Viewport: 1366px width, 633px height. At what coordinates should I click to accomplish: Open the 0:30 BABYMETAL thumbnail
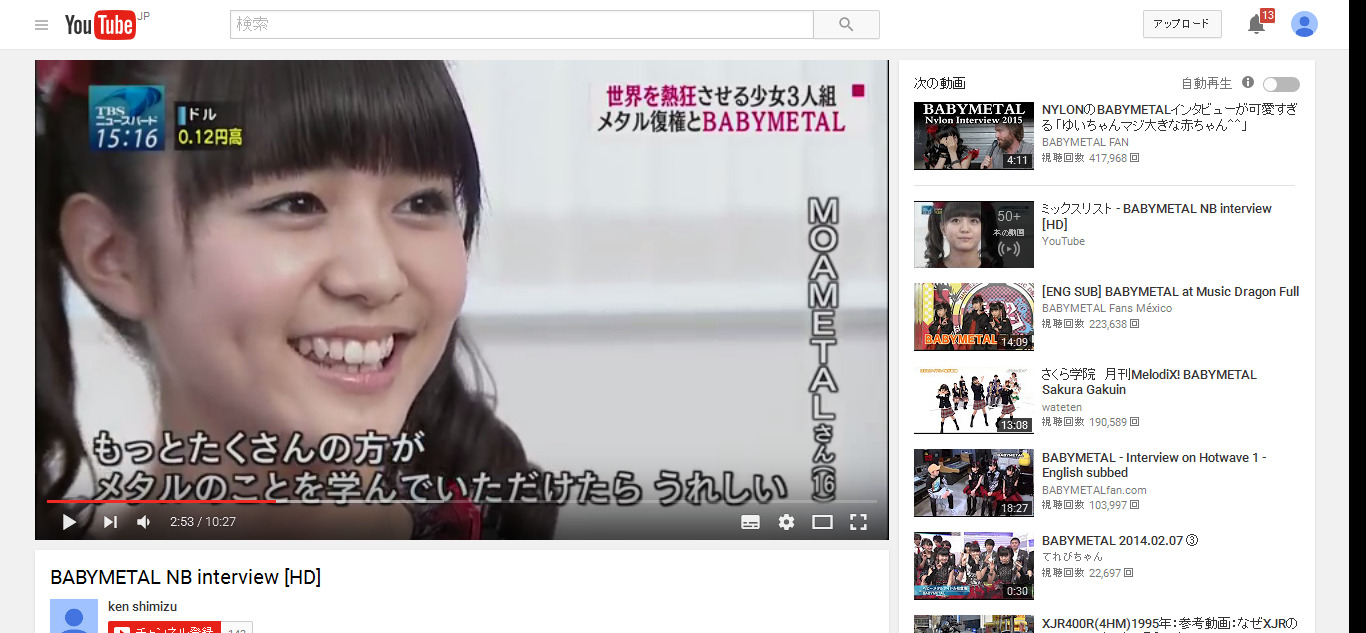point(974,566)
